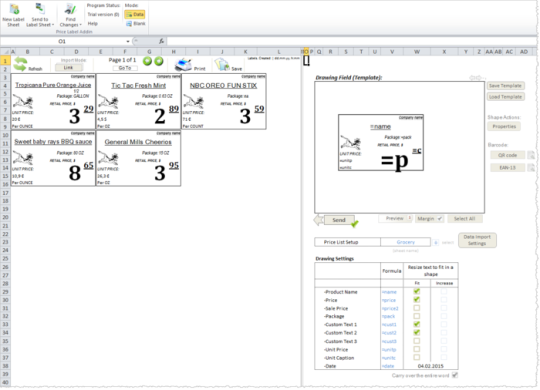This screenshot has width=540, height=390.
Task: Select the Tic Tac Fresh Mint label
Action: (138, 102)
